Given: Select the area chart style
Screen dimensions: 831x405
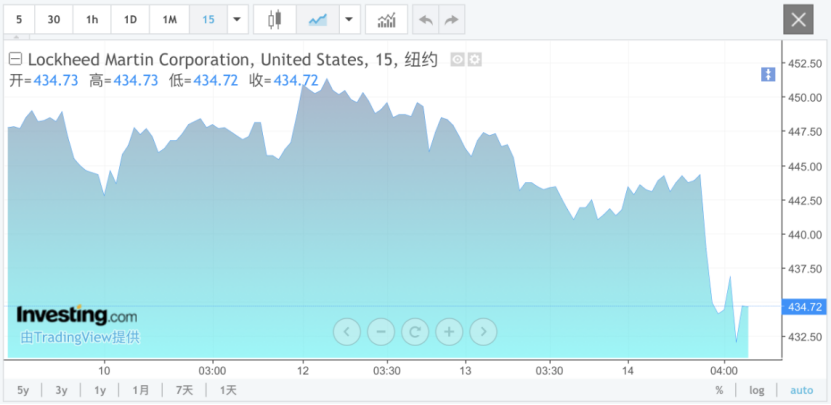Looking at the screenshot, I should tap(318, 20).
